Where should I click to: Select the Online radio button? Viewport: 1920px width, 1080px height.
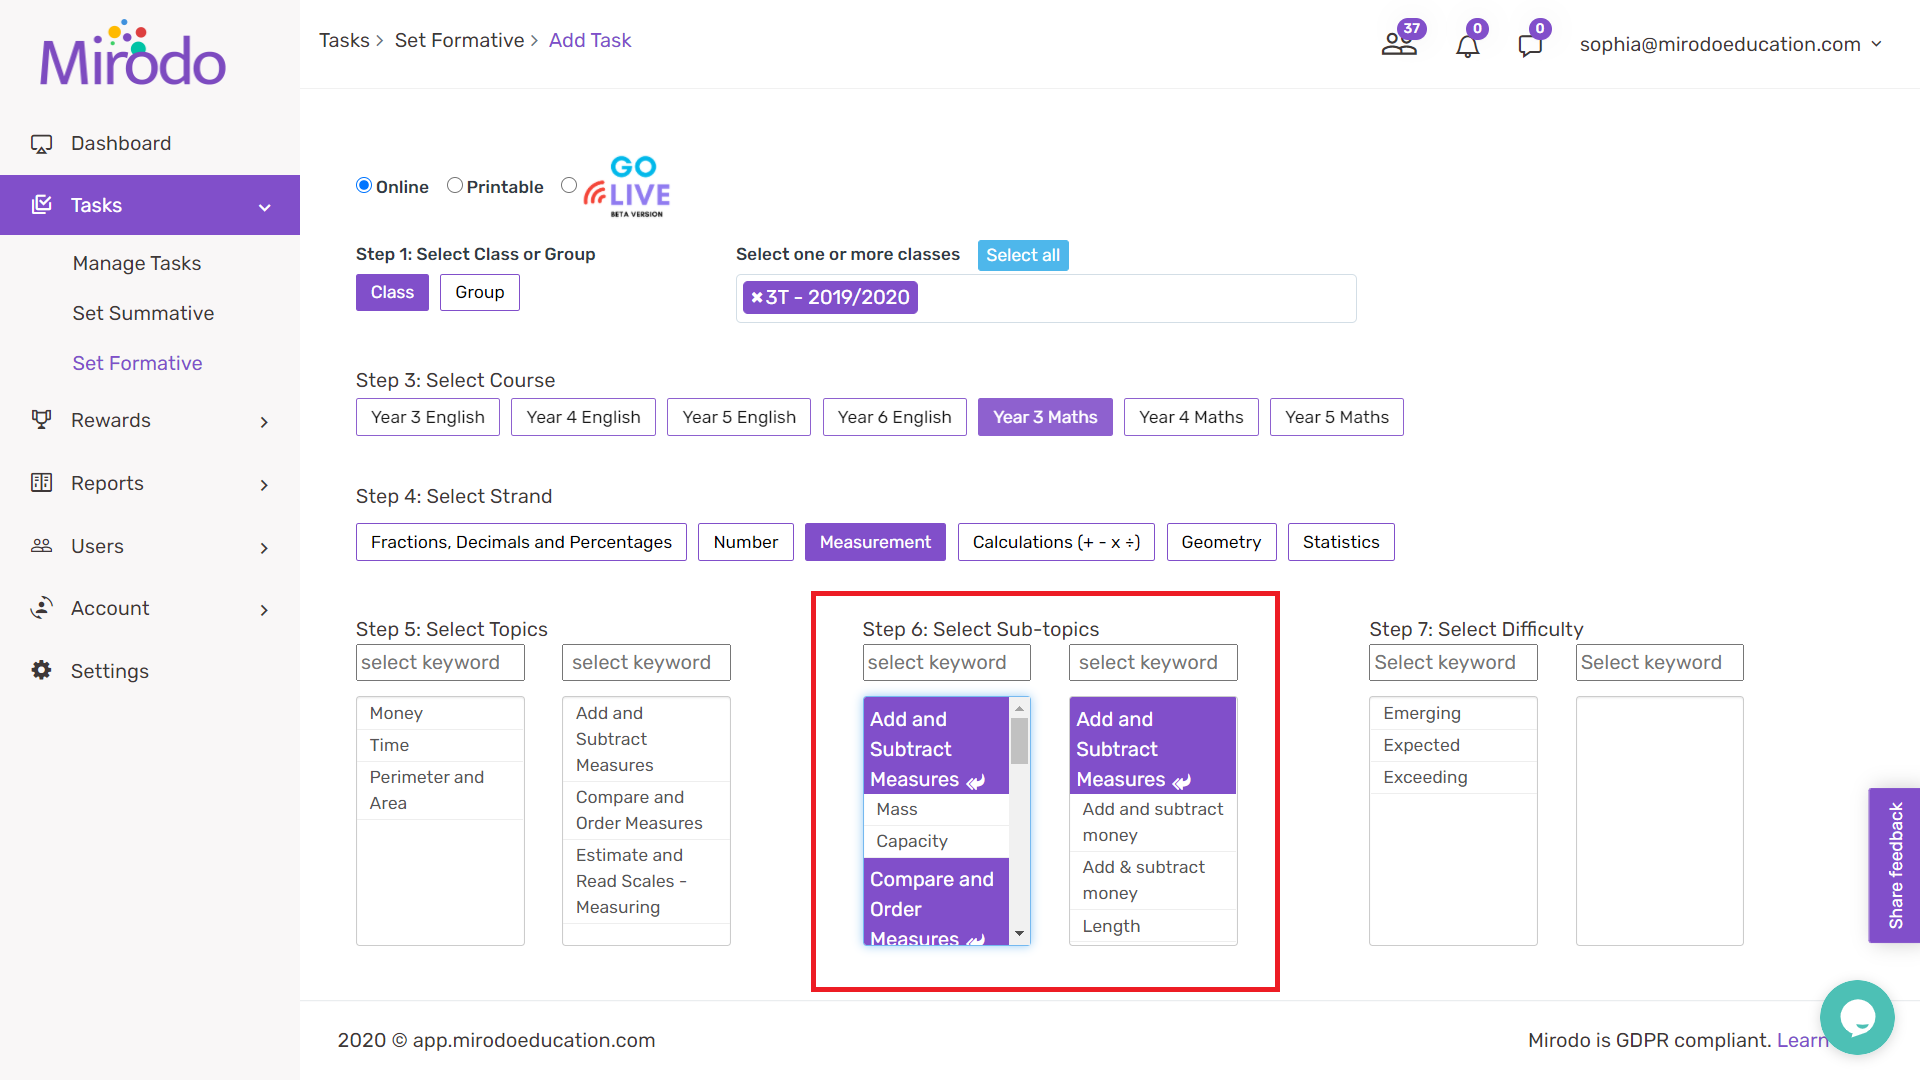[x=364, y=185]
